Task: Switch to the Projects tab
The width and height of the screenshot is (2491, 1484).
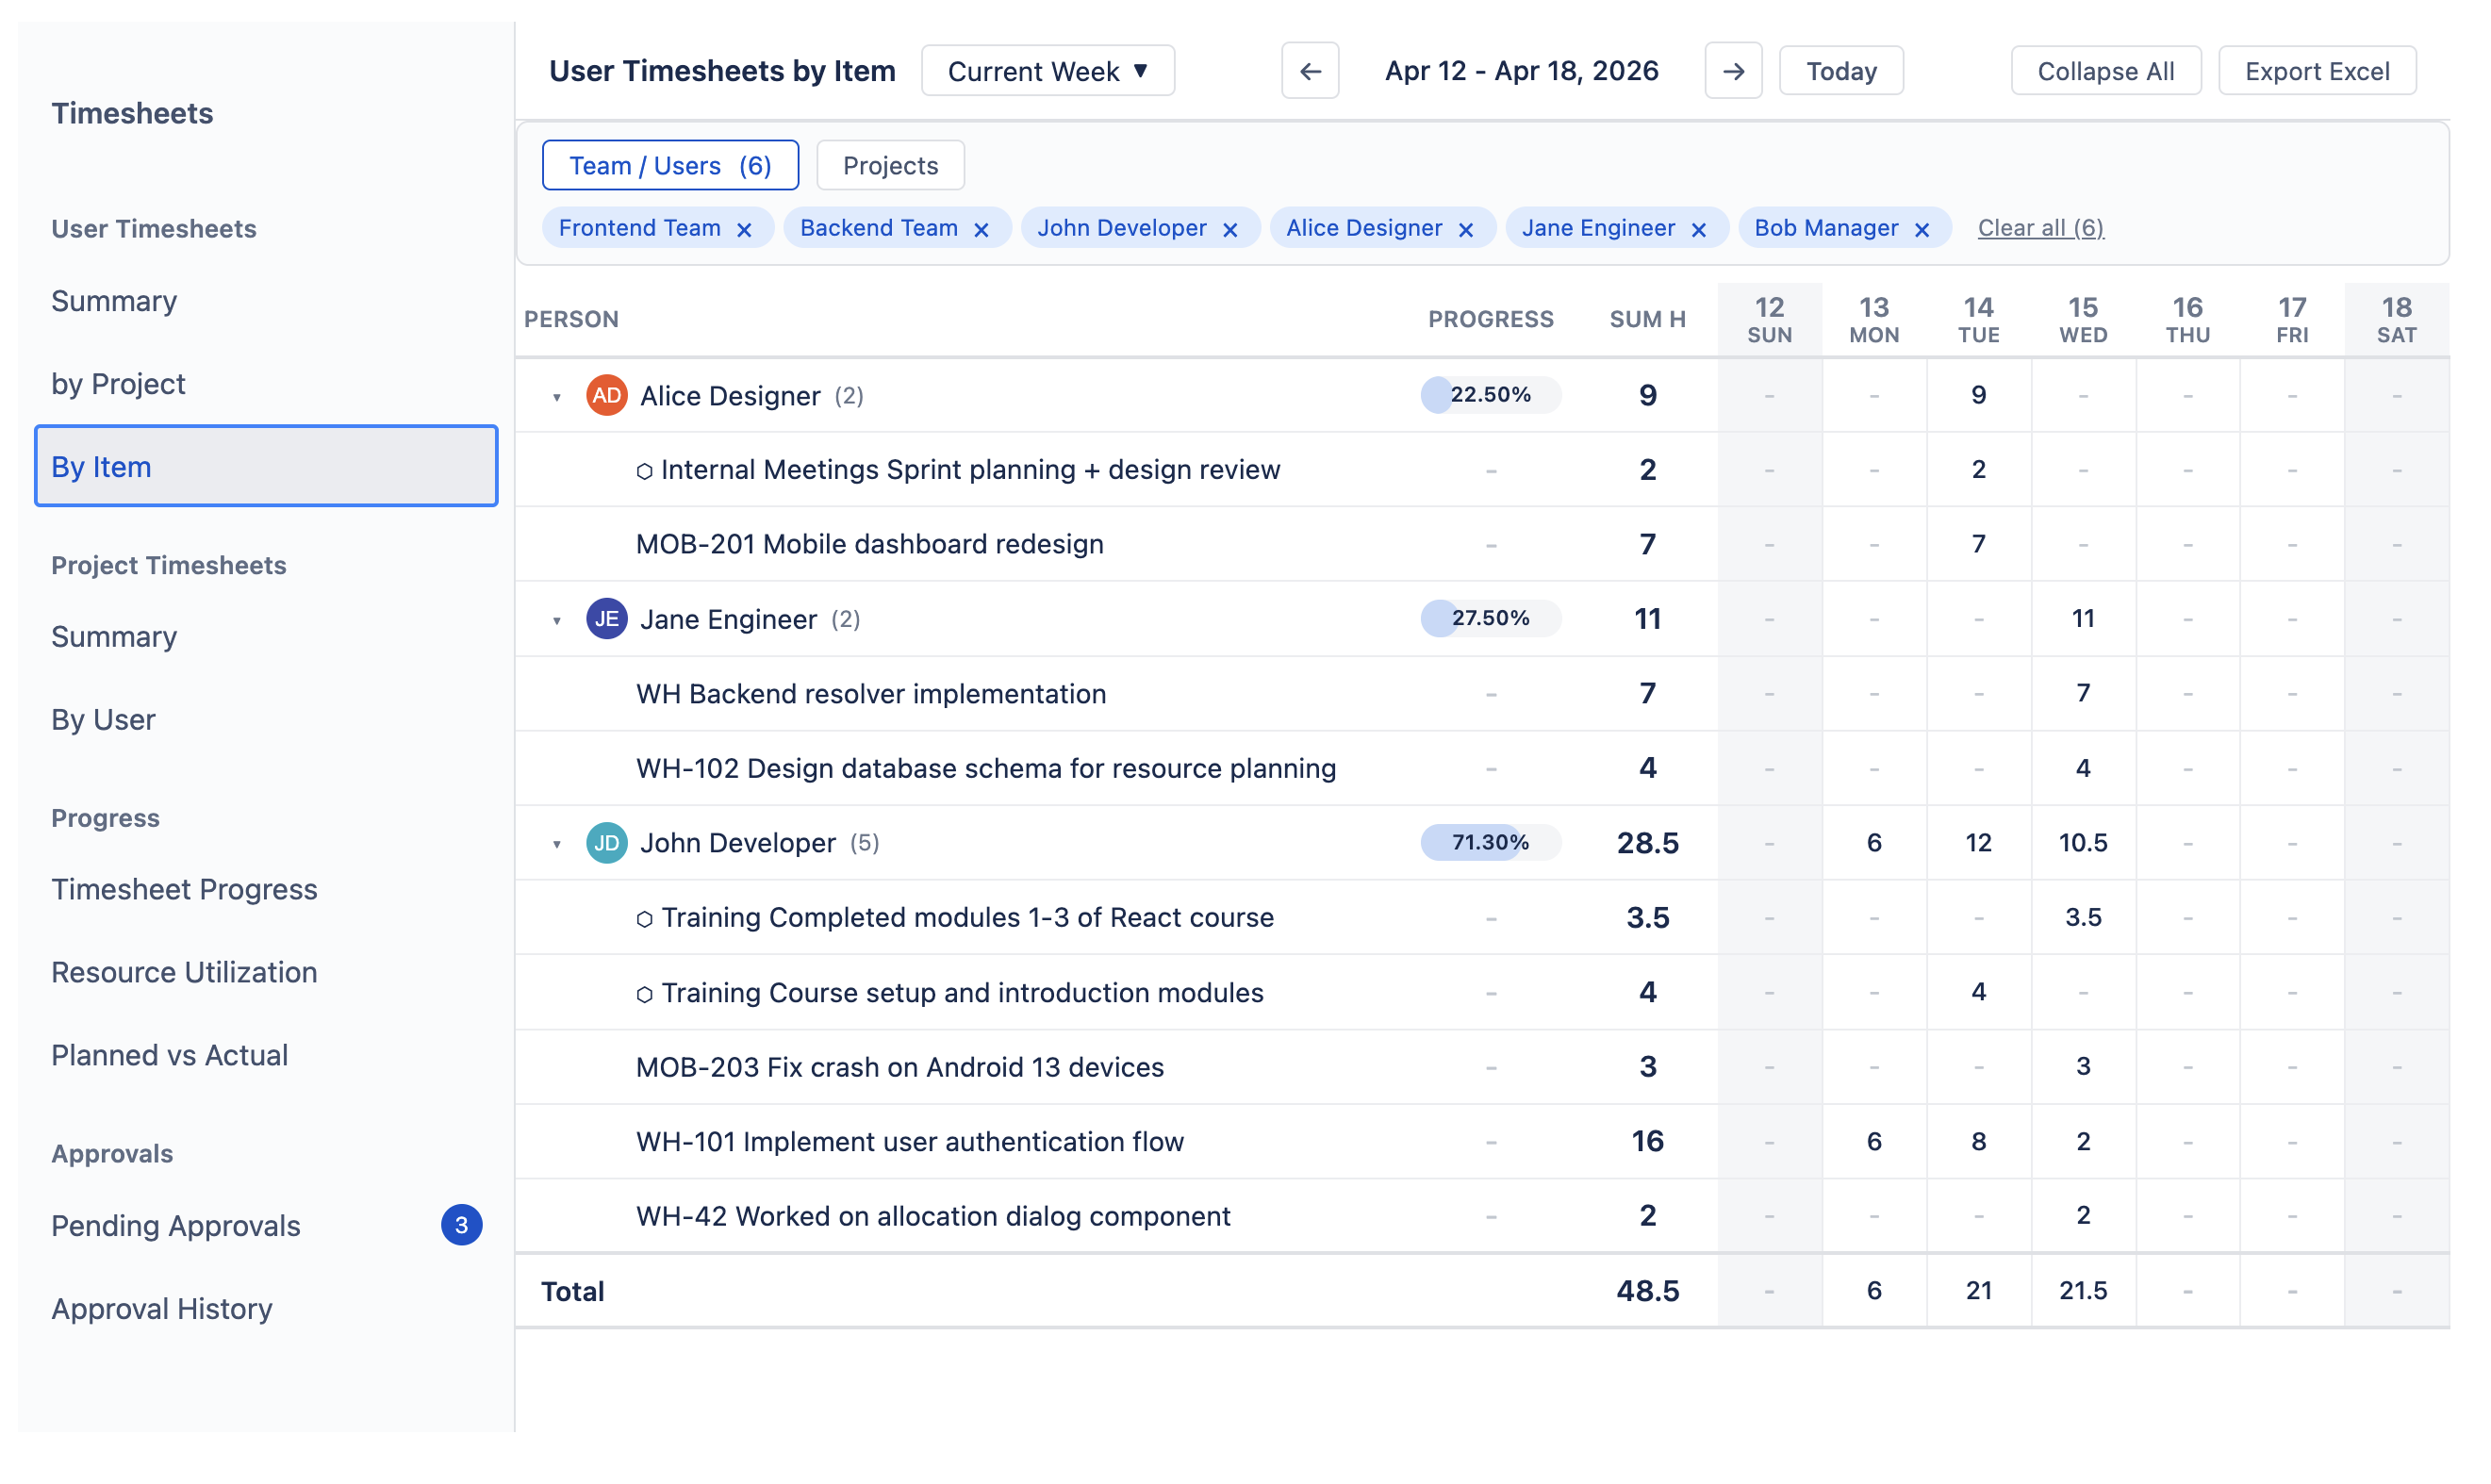Action: click(x=889, y=164)
